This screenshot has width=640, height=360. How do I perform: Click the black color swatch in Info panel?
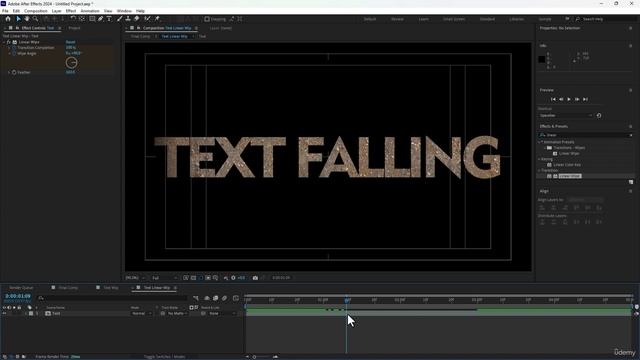point(542,59)
